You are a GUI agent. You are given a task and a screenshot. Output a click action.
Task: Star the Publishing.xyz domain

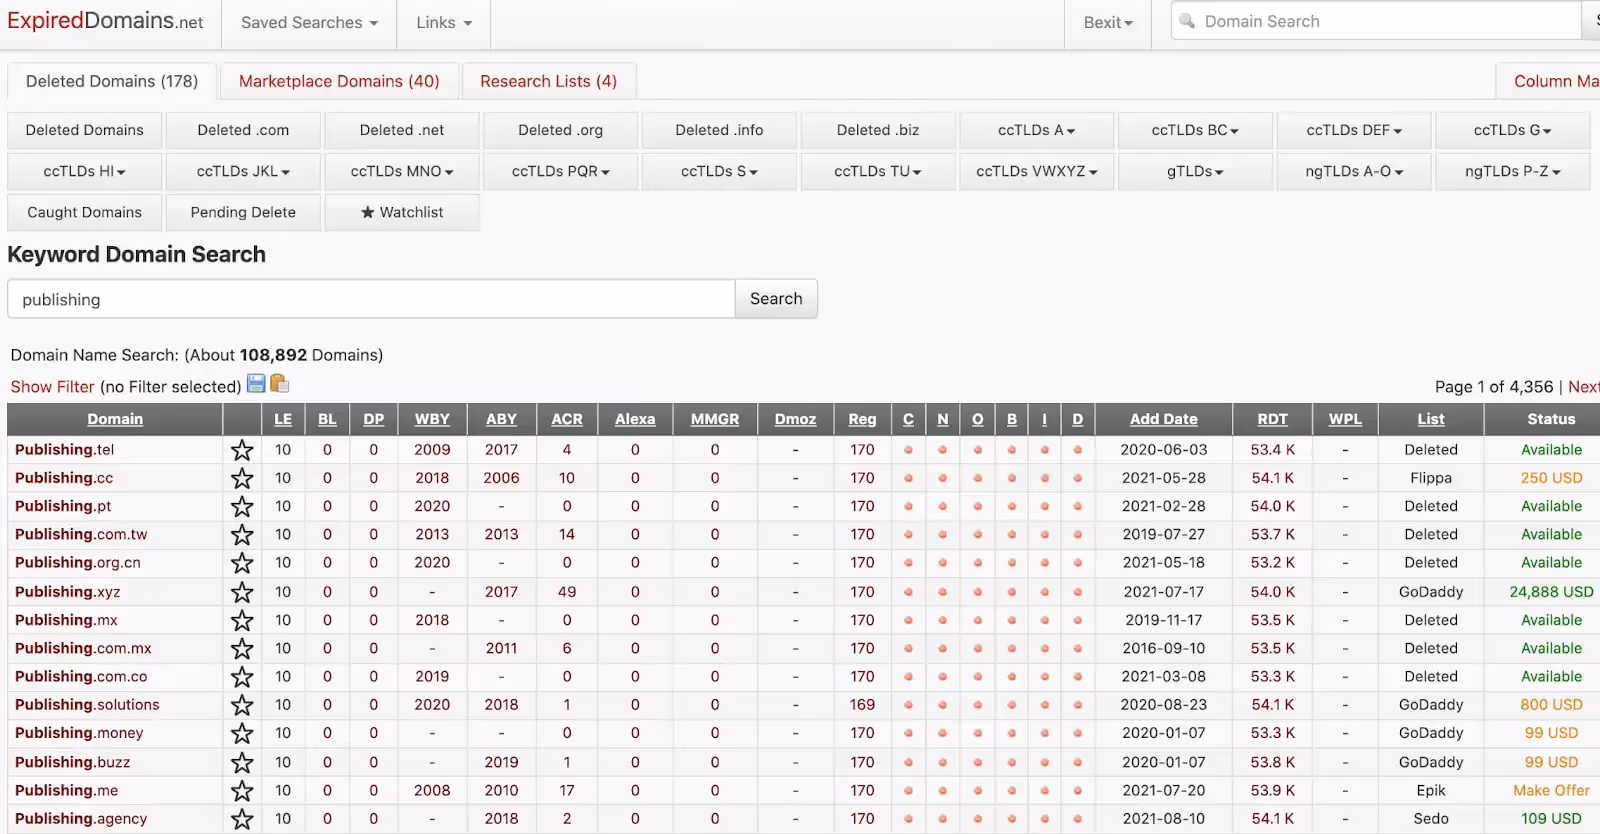(242, 592)
